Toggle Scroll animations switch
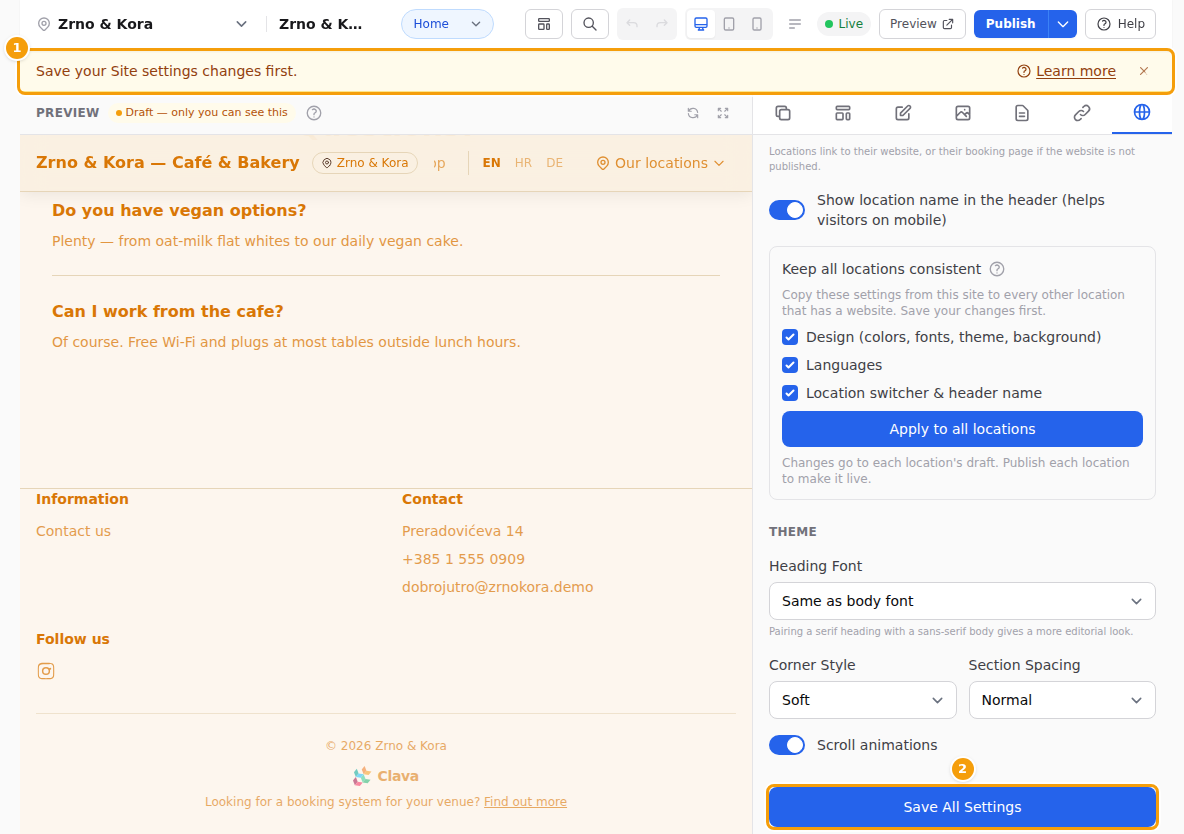 coord(787,745)
